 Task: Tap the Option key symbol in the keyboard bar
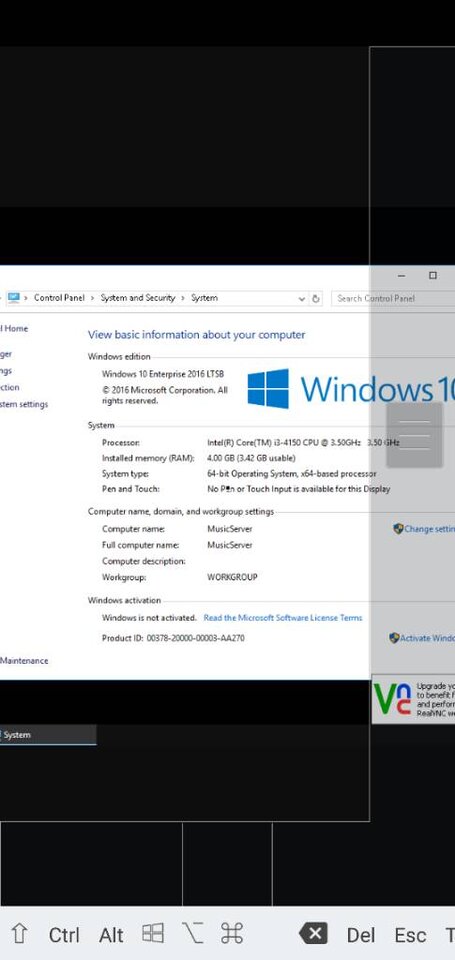coord(192,933)
